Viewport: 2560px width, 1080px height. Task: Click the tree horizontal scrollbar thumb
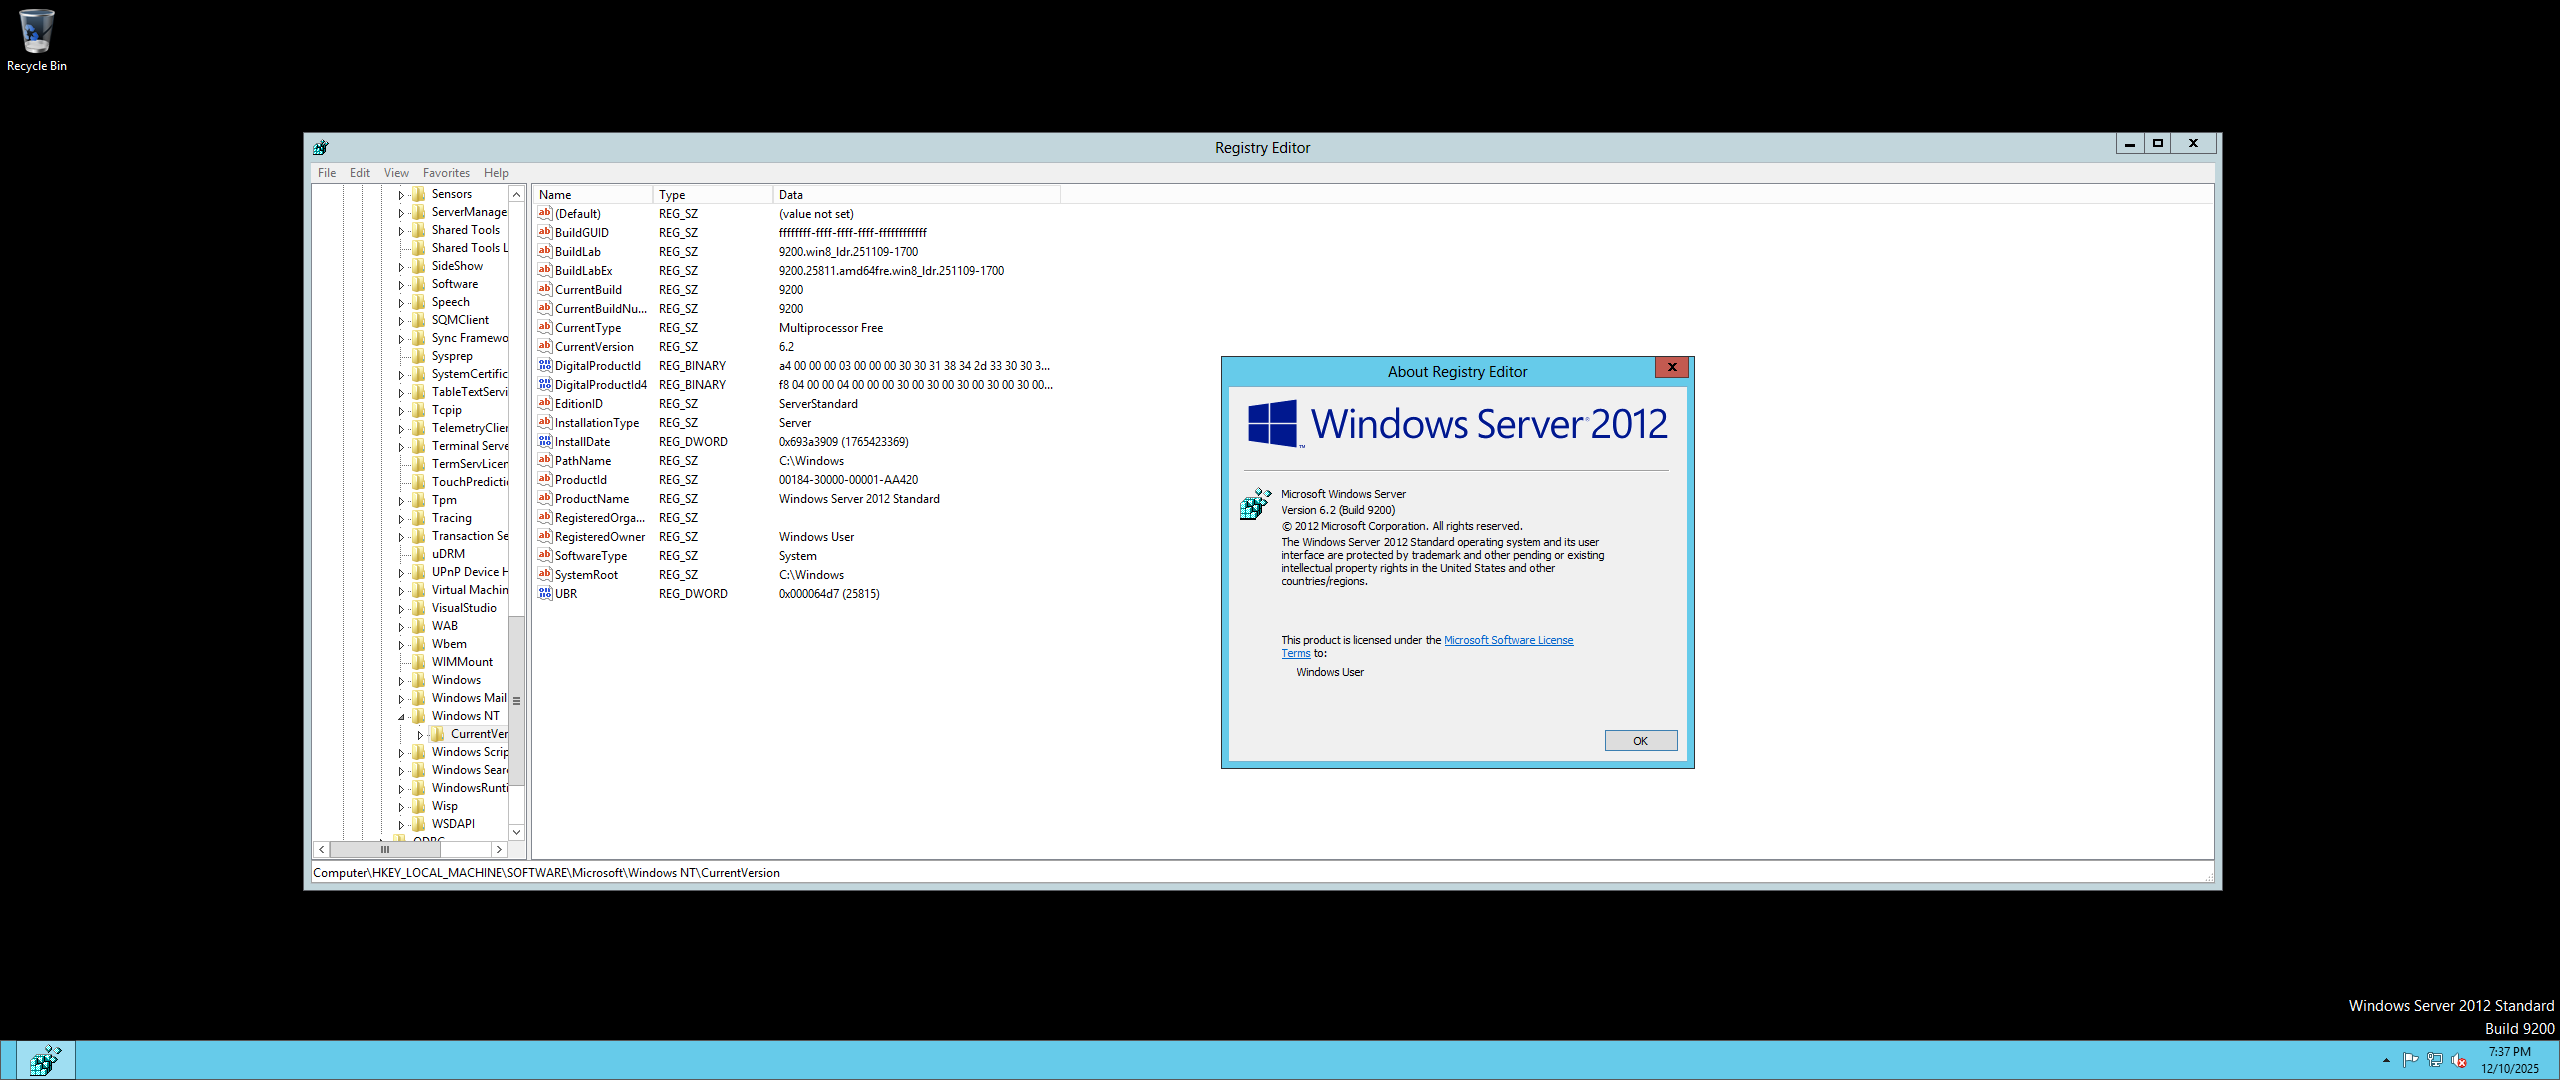384,849
